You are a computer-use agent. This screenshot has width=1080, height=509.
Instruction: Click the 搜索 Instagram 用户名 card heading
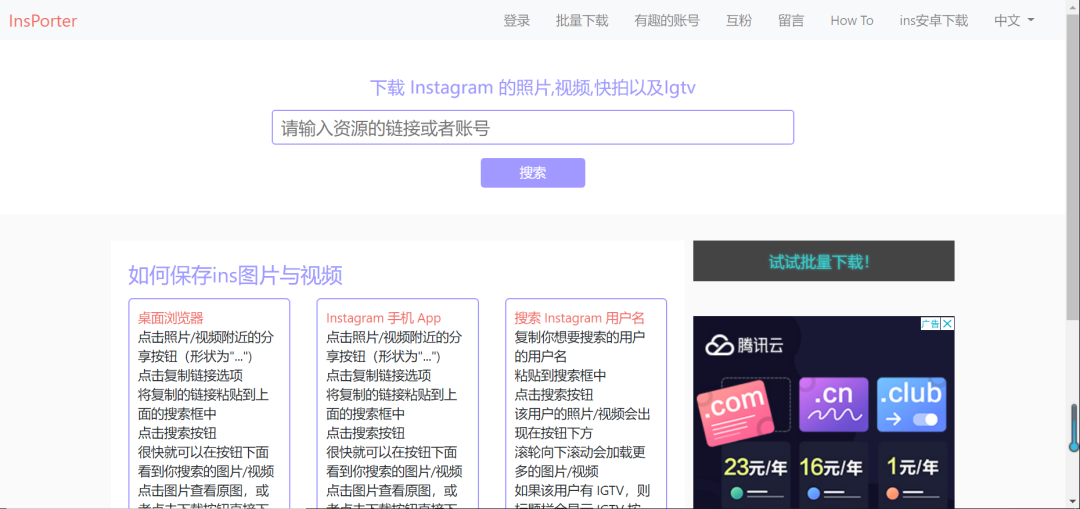coord(580,318)
